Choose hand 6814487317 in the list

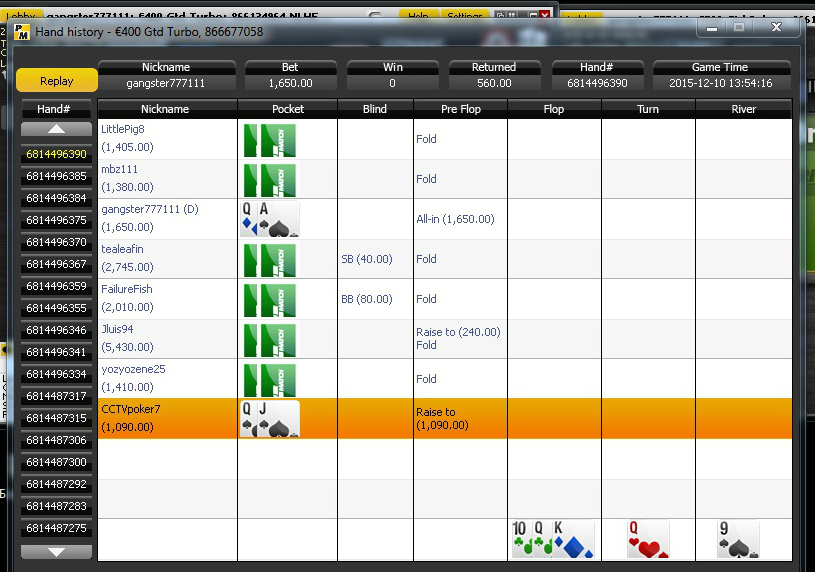57,396
